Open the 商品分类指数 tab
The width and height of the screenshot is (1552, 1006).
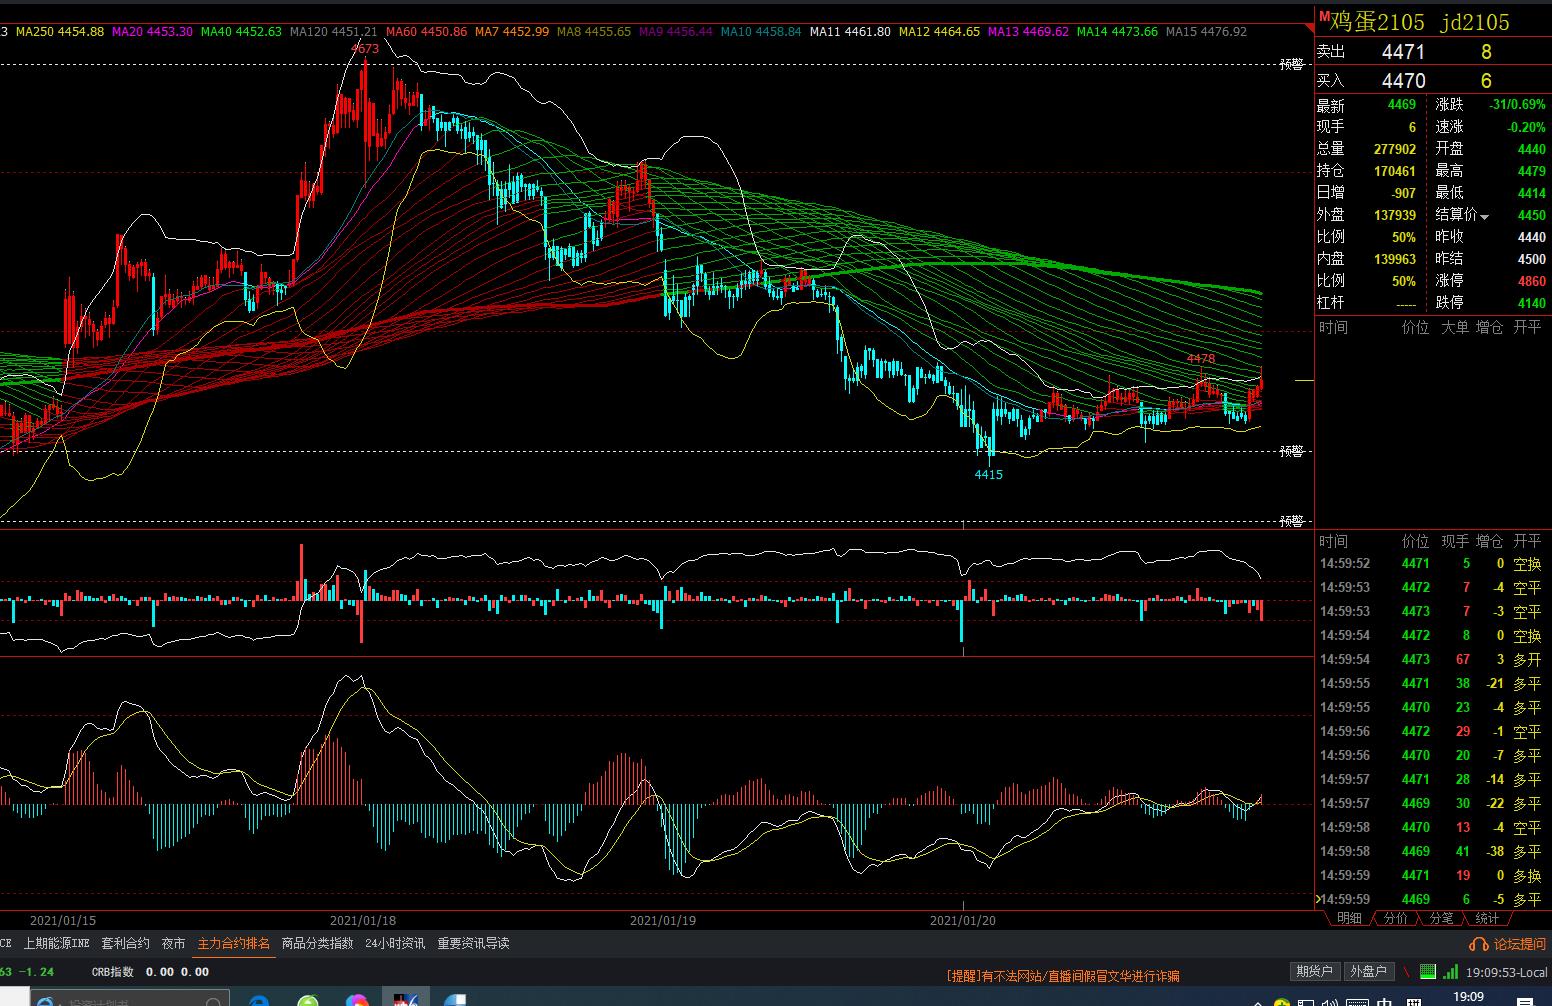[317, 943]
